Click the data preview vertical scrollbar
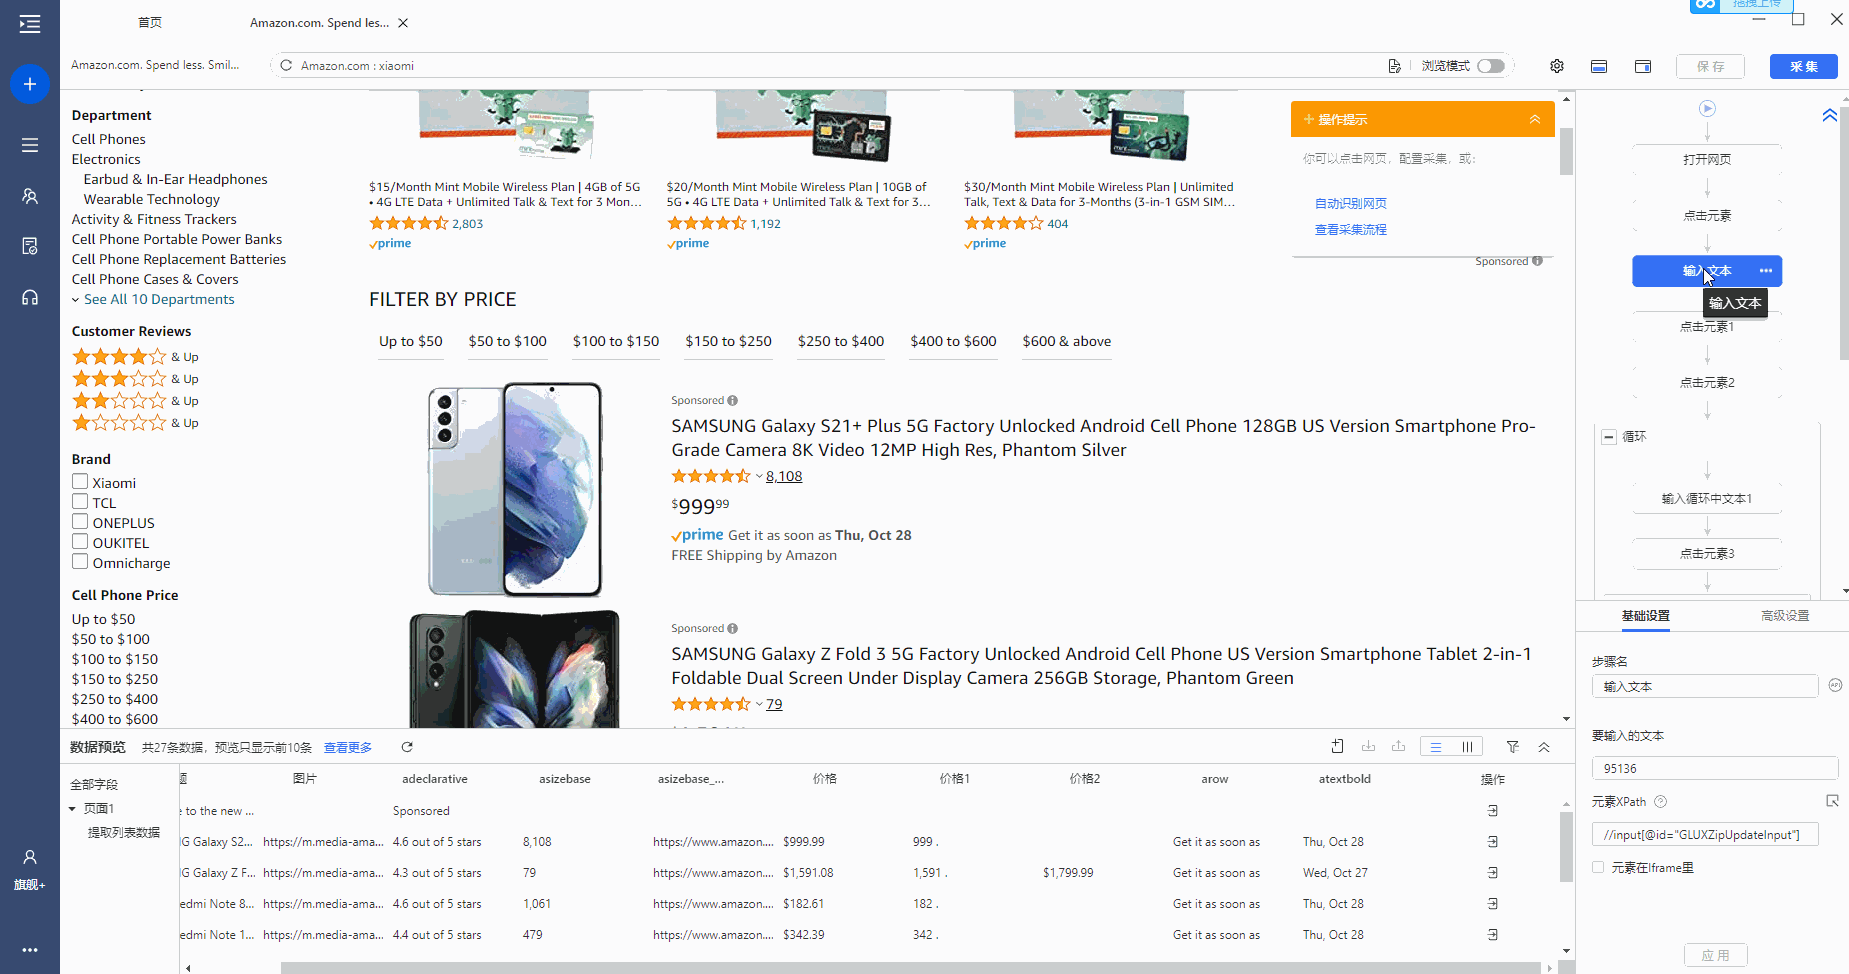This screenshot has width=1849, height=974. coord(1566,848)
